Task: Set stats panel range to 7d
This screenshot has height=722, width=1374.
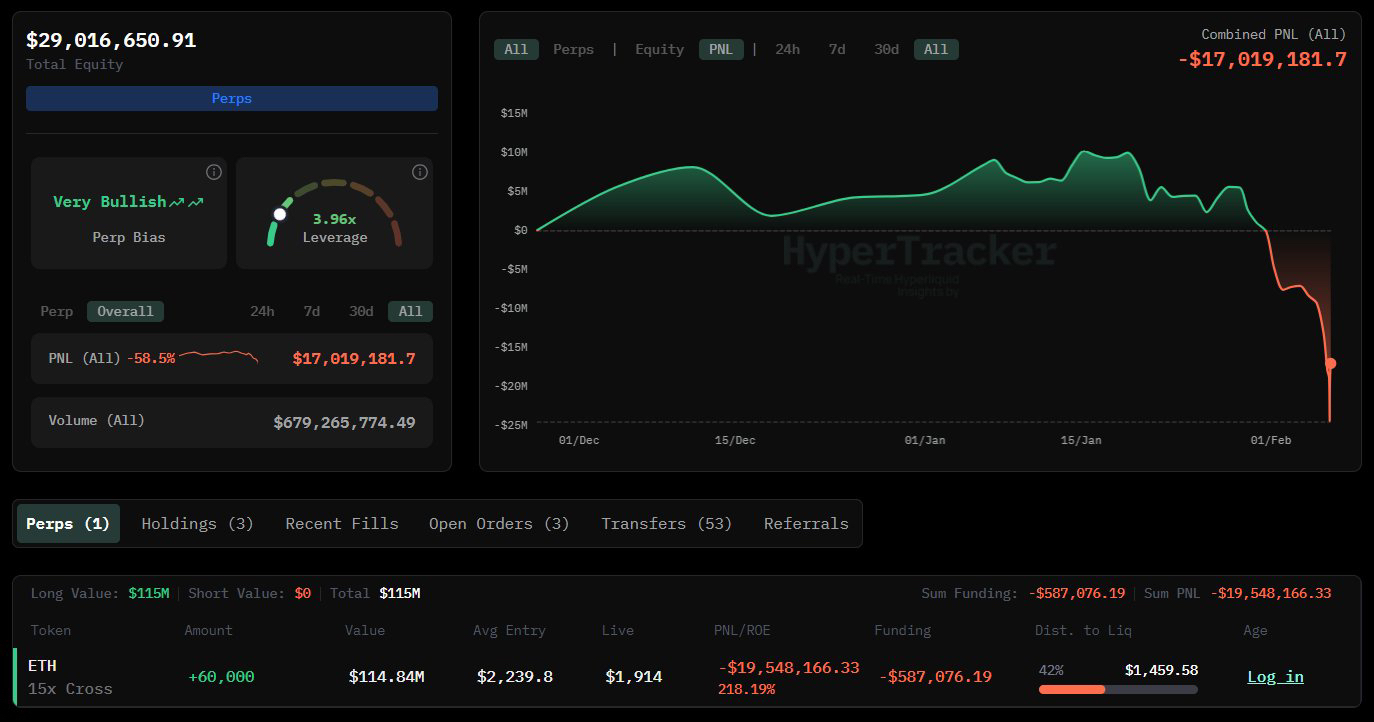Action: coord(312,311)
